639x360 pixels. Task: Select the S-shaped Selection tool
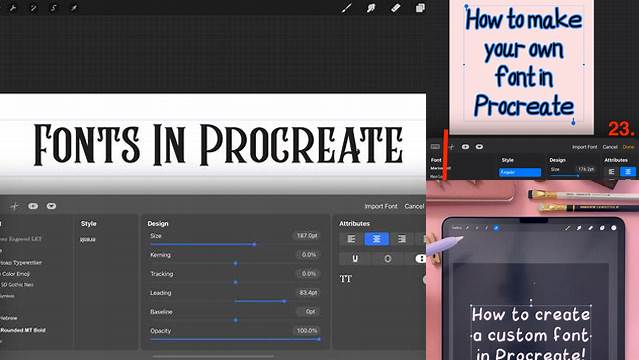(53, 8)
